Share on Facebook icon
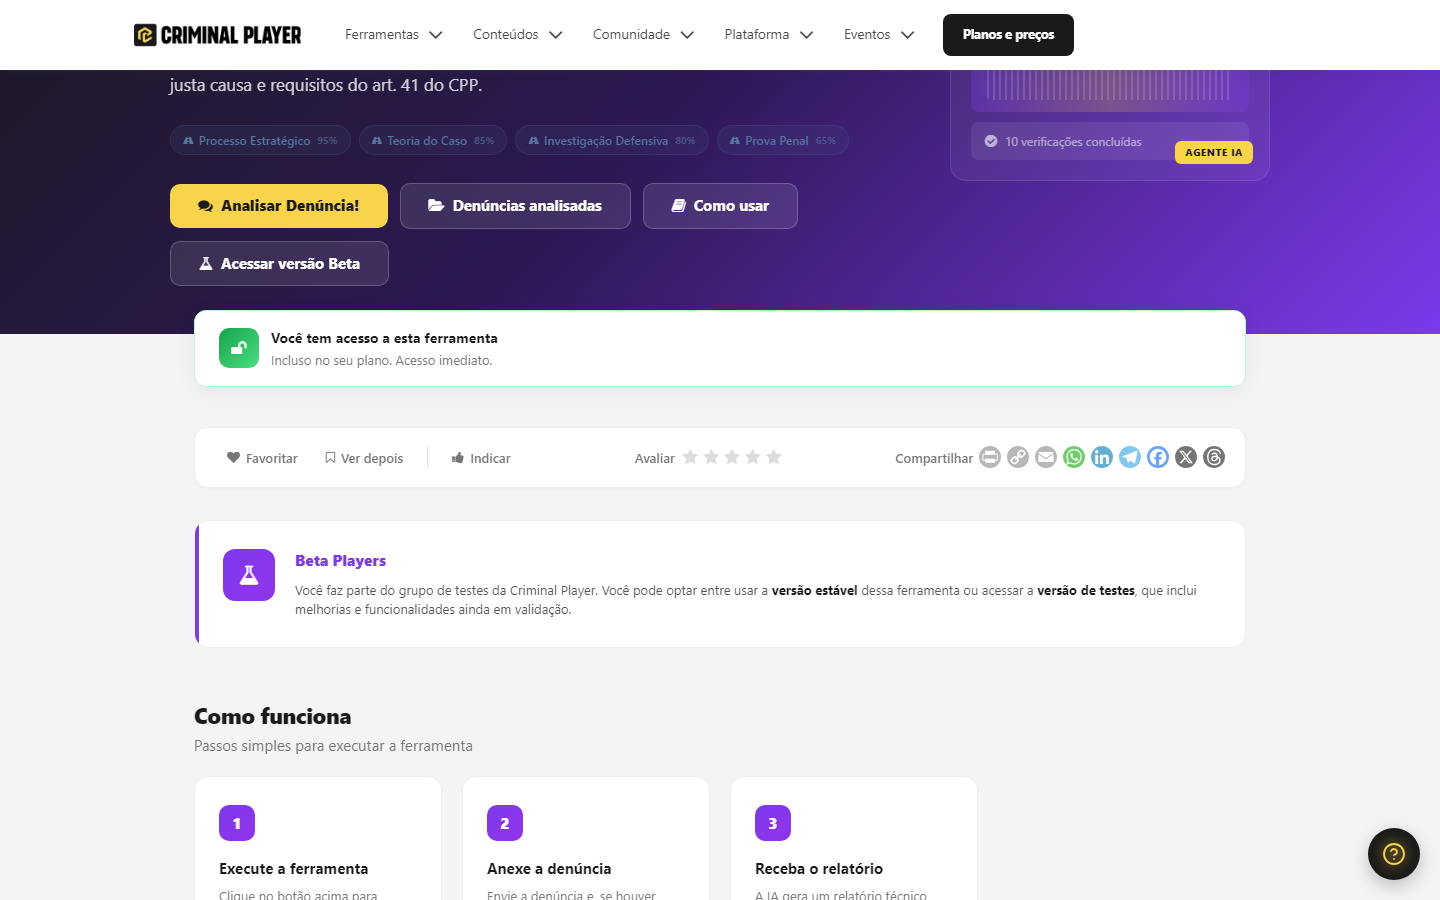 (1158, 457)
